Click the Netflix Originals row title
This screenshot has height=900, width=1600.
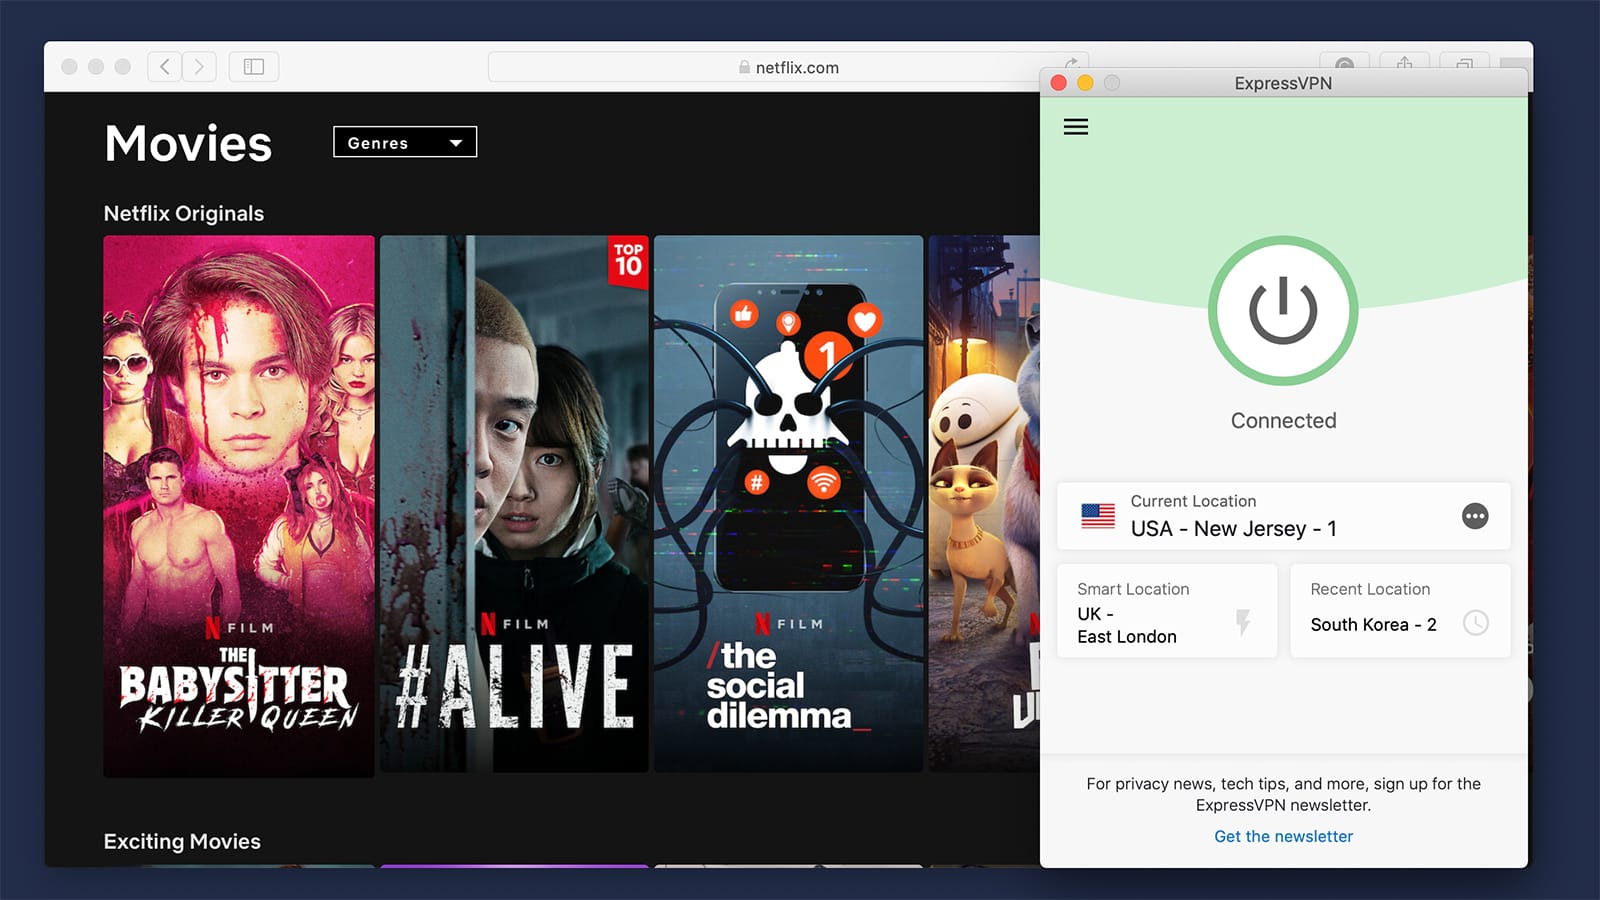184,213
